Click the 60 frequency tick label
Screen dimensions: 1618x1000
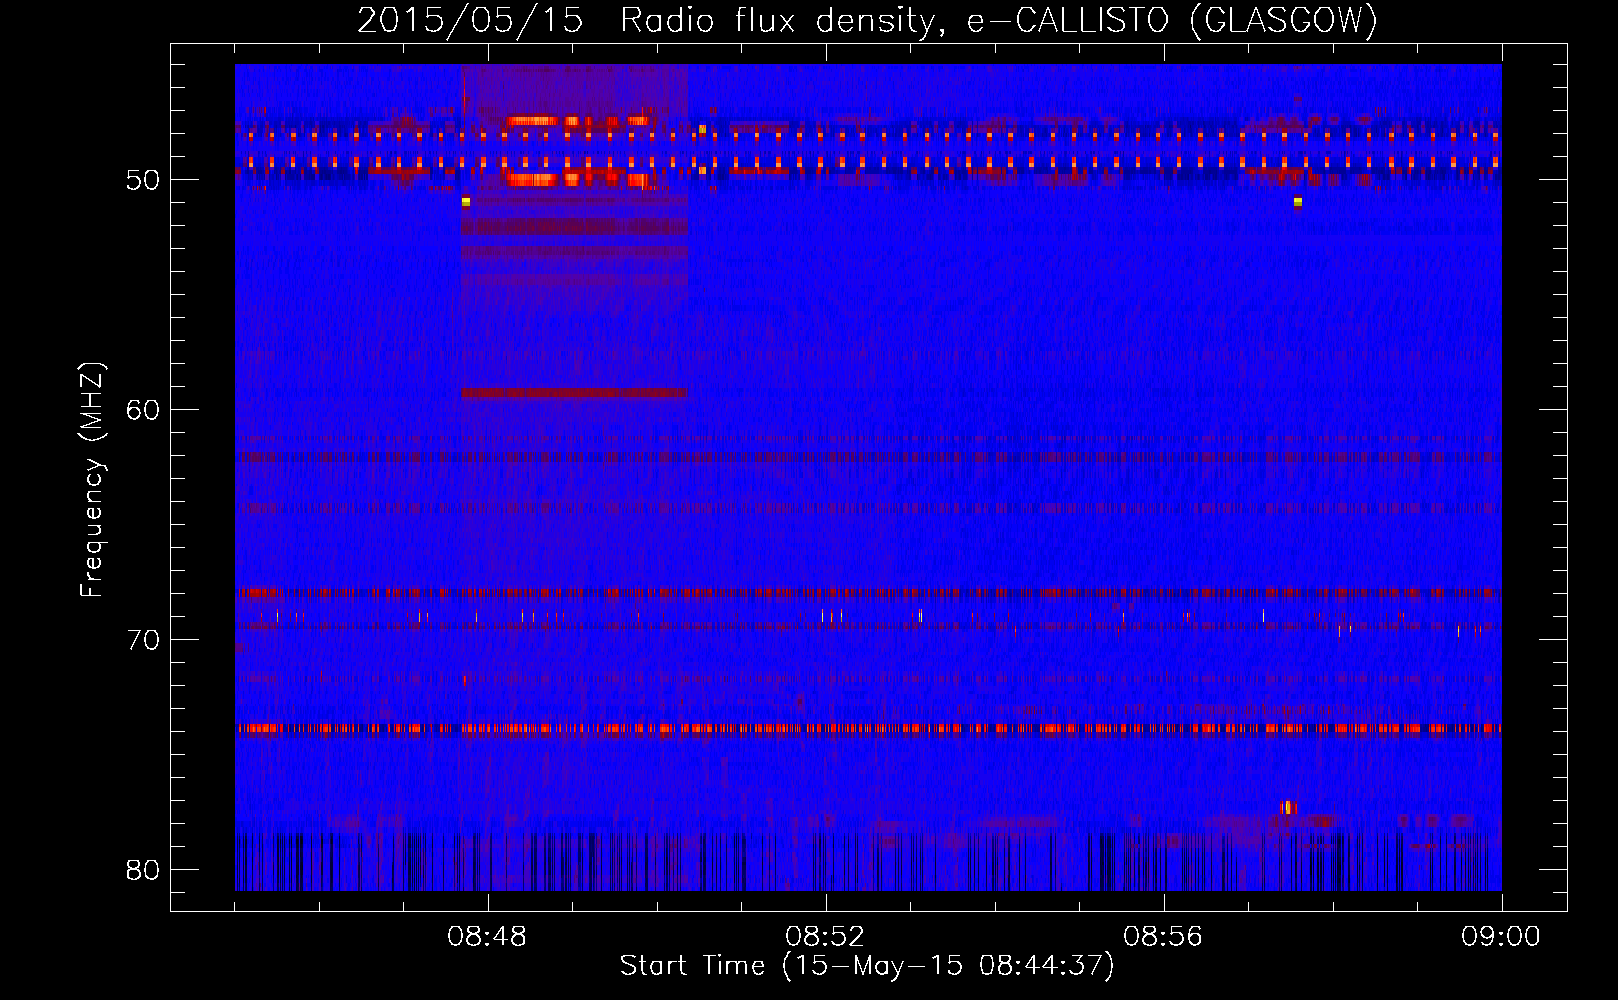(x=144, y=410)
